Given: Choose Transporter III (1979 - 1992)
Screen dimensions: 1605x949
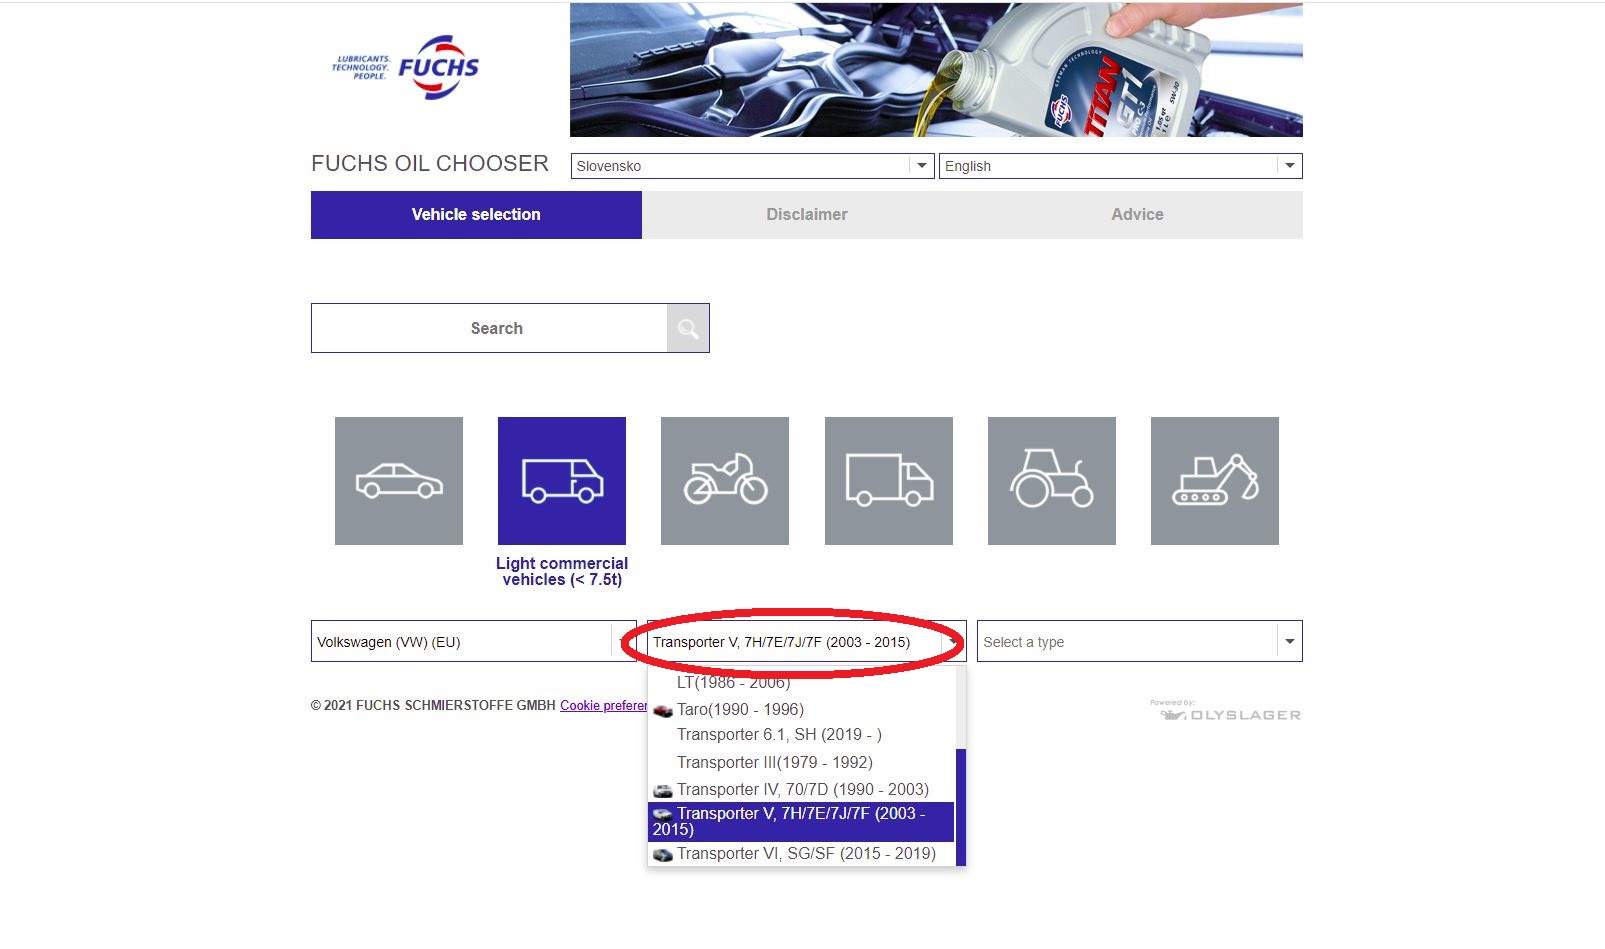Looking at the screenshot, I should 801,762.
